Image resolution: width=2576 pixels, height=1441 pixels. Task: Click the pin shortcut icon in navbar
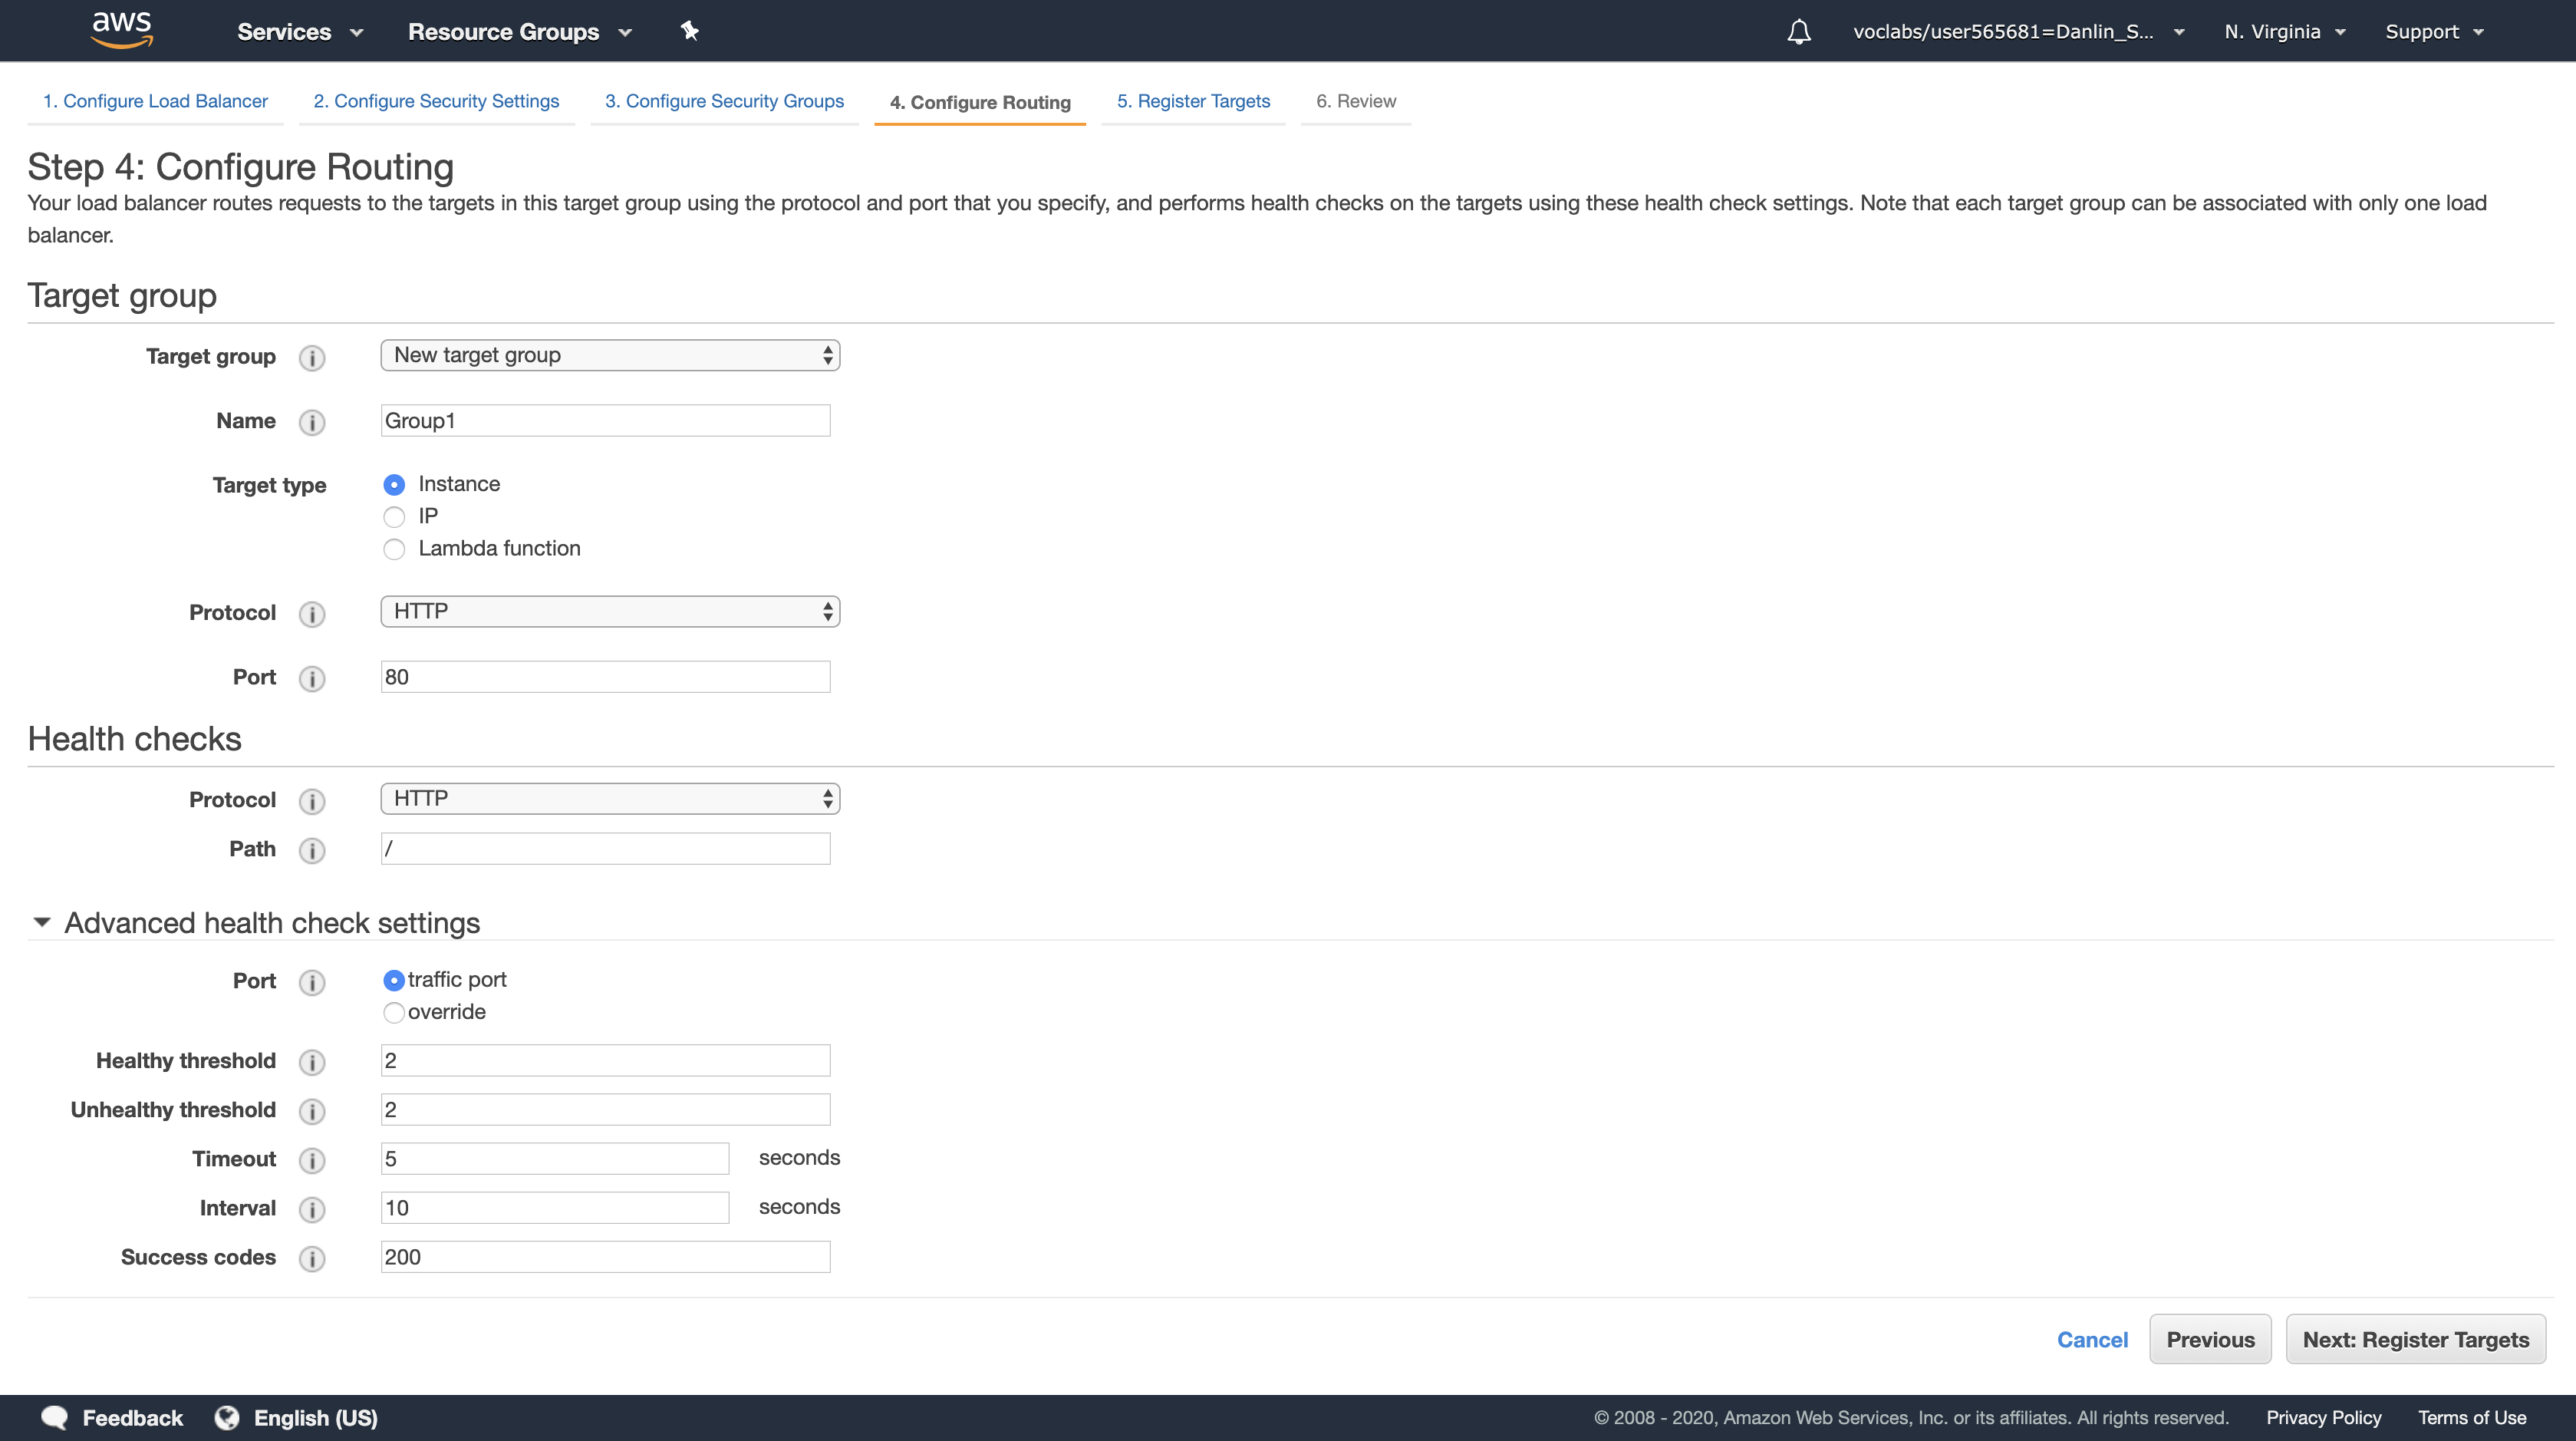pos(689,31)
